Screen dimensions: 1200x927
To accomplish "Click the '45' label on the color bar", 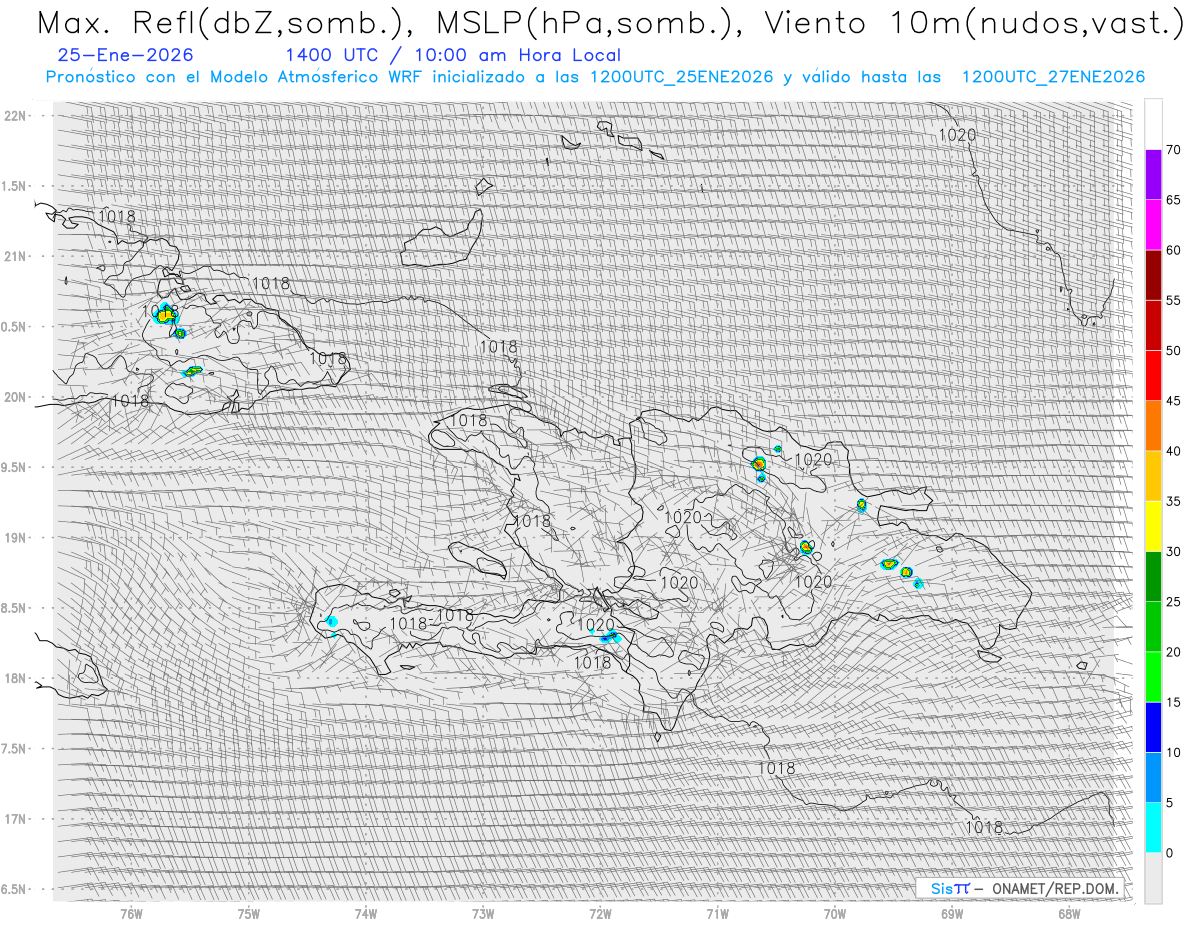I will [1173, 401].
